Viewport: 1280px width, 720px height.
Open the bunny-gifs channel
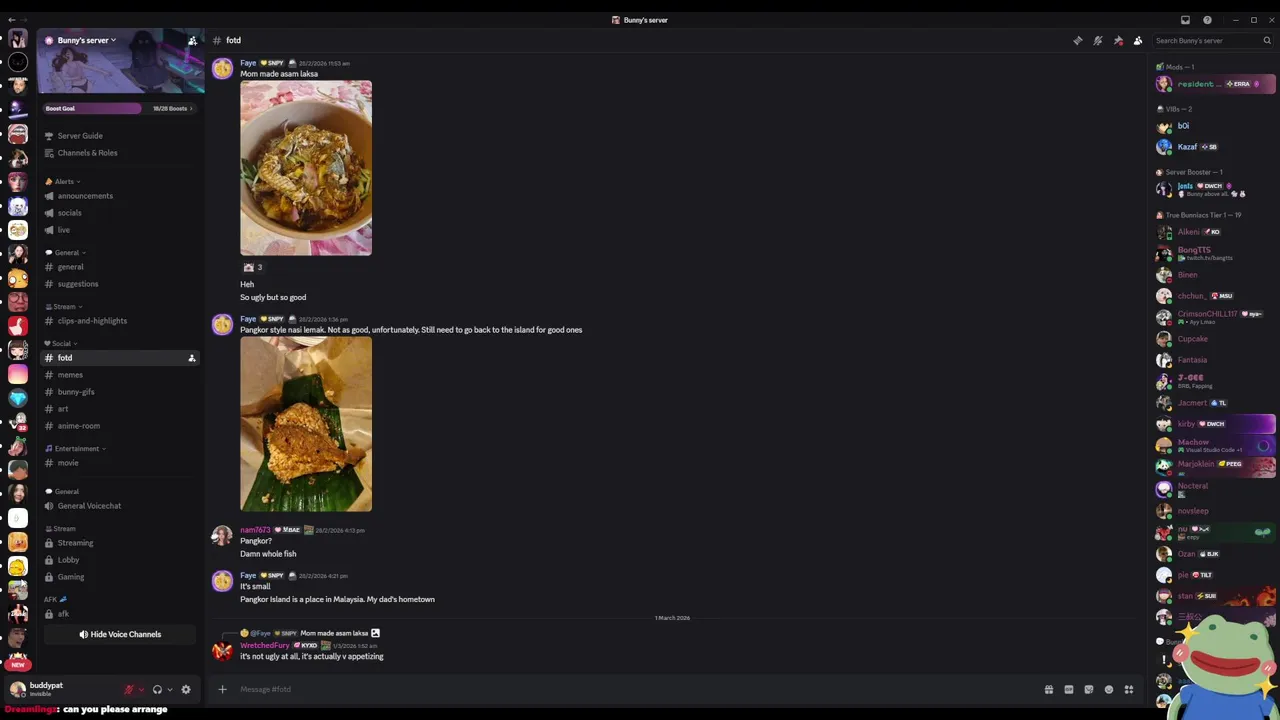pyautogui.click(x=76, y=392)
